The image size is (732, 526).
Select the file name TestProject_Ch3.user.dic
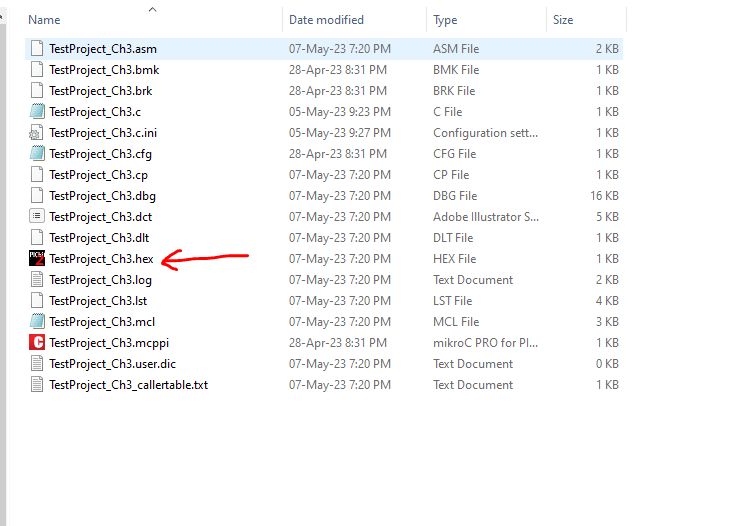click(x=113, y=364)
